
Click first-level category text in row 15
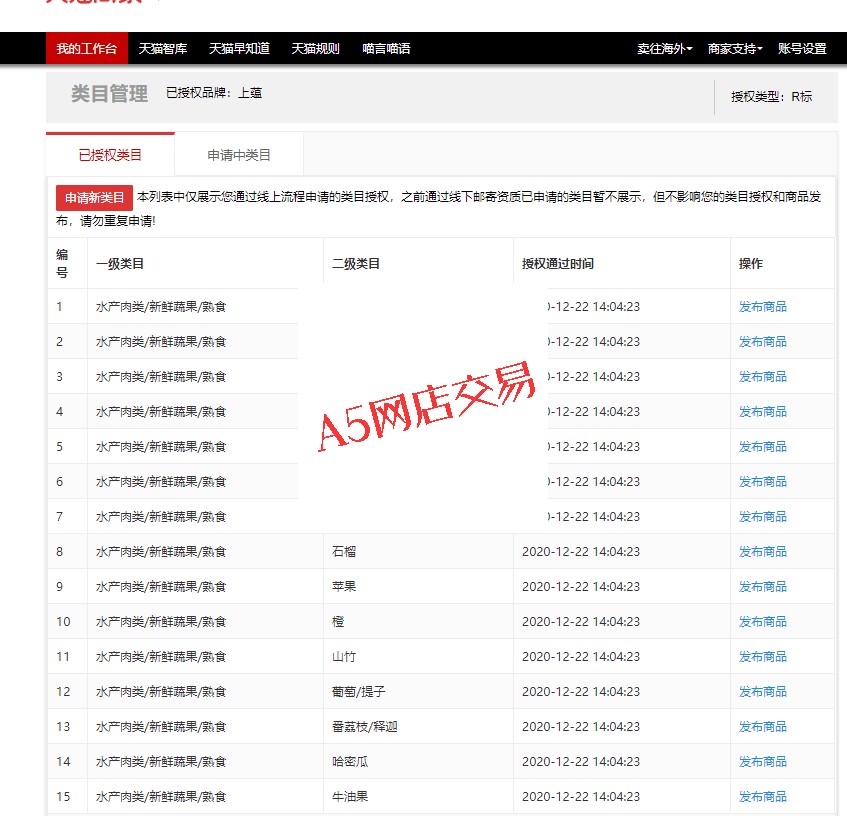tap(161, 797)
